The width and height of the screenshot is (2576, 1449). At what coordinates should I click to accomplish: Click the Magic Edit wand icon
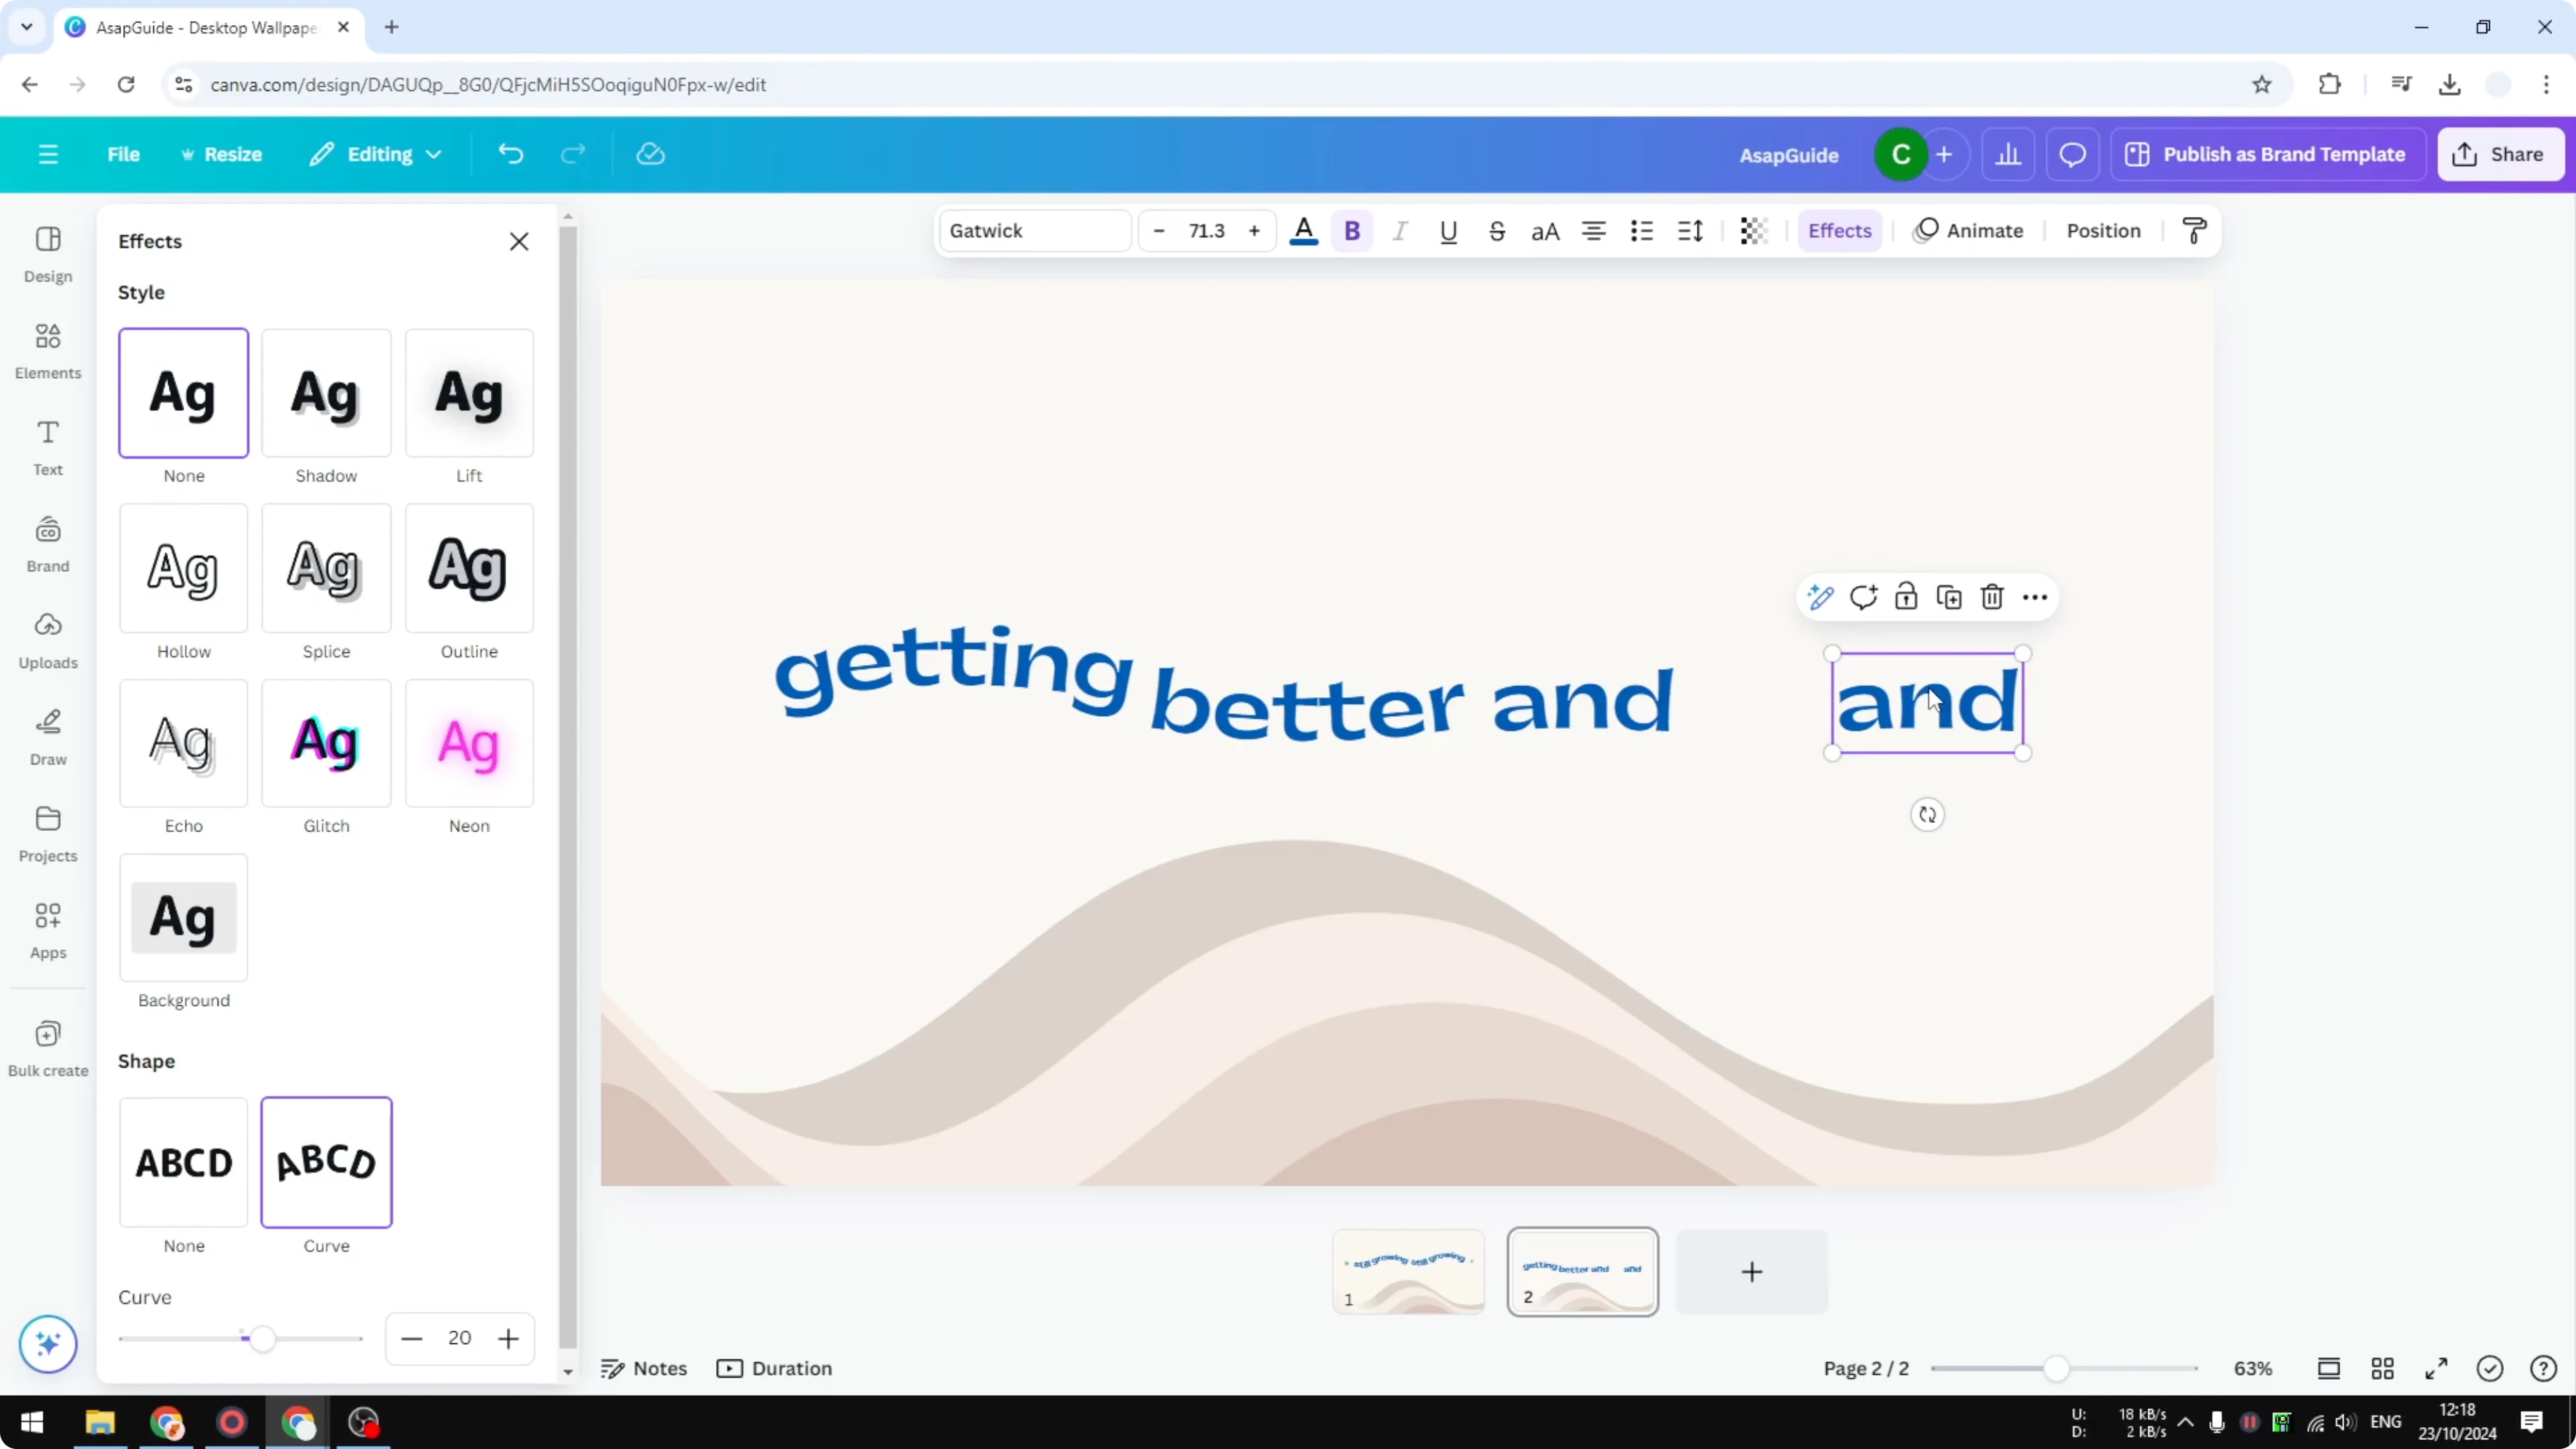[x=1820, y=596]
